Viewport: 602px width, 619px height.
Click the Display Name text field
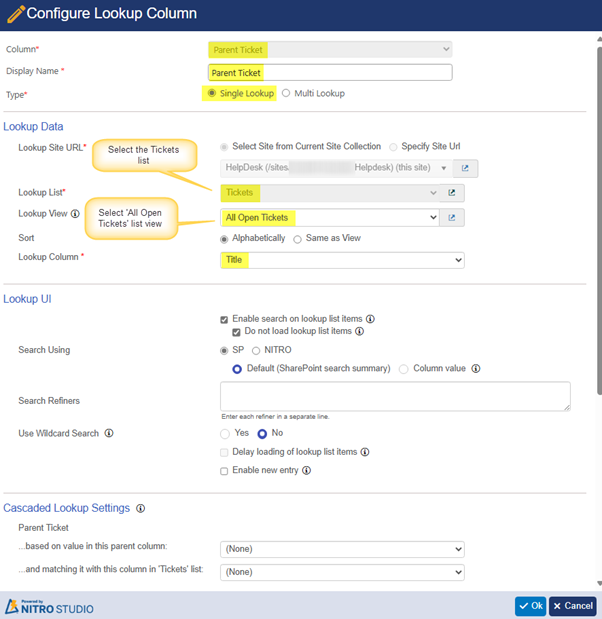(x=330, y=72)
